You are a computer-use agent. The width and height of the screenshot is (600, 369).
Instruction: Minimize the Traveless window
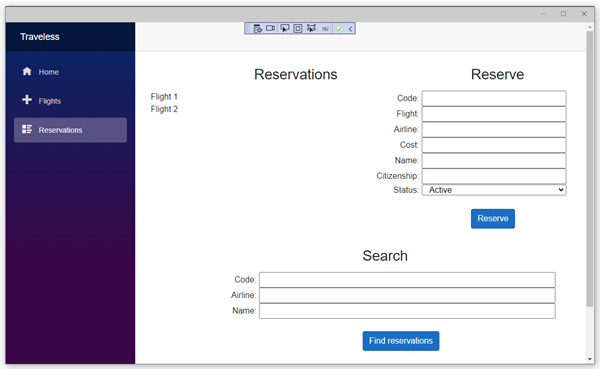[543, 14]
